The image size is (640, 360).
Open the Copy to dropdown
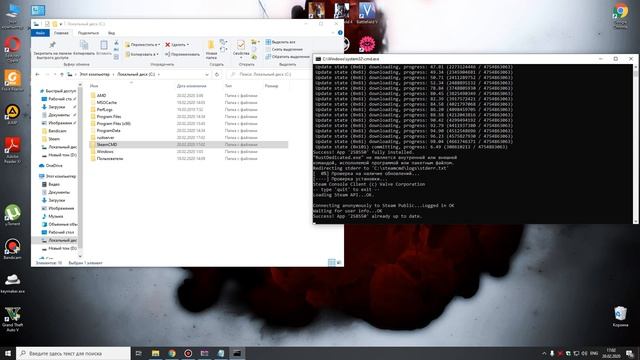point(141,54)
